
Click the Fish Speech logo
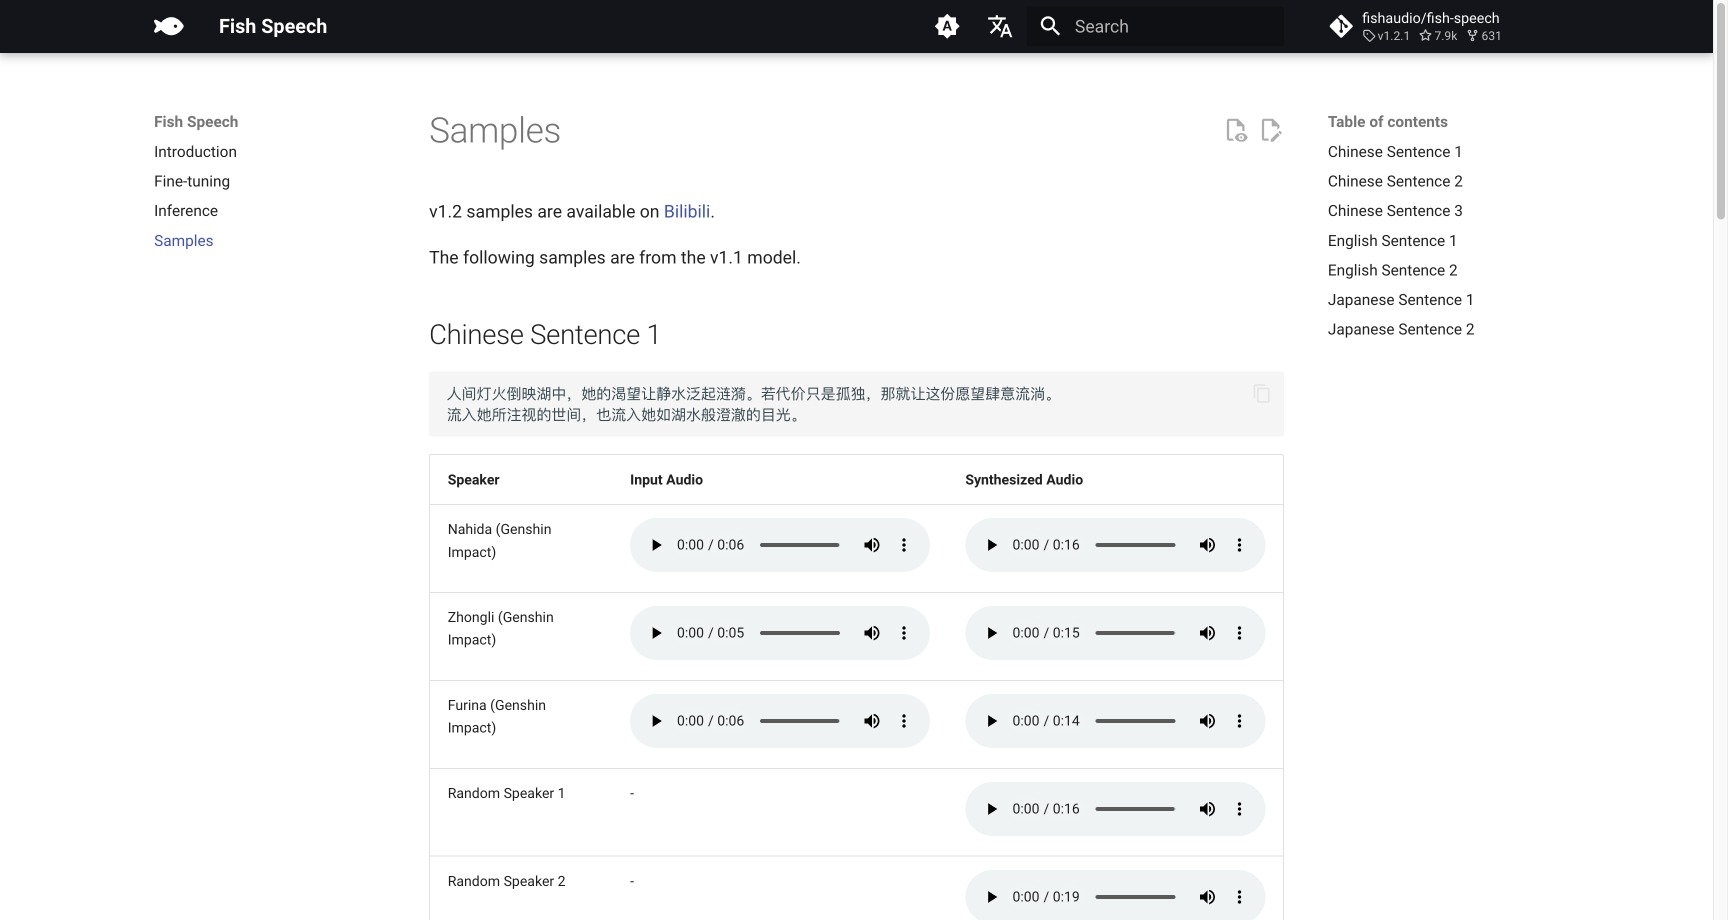pyautogui.click(x=168, y=26)
